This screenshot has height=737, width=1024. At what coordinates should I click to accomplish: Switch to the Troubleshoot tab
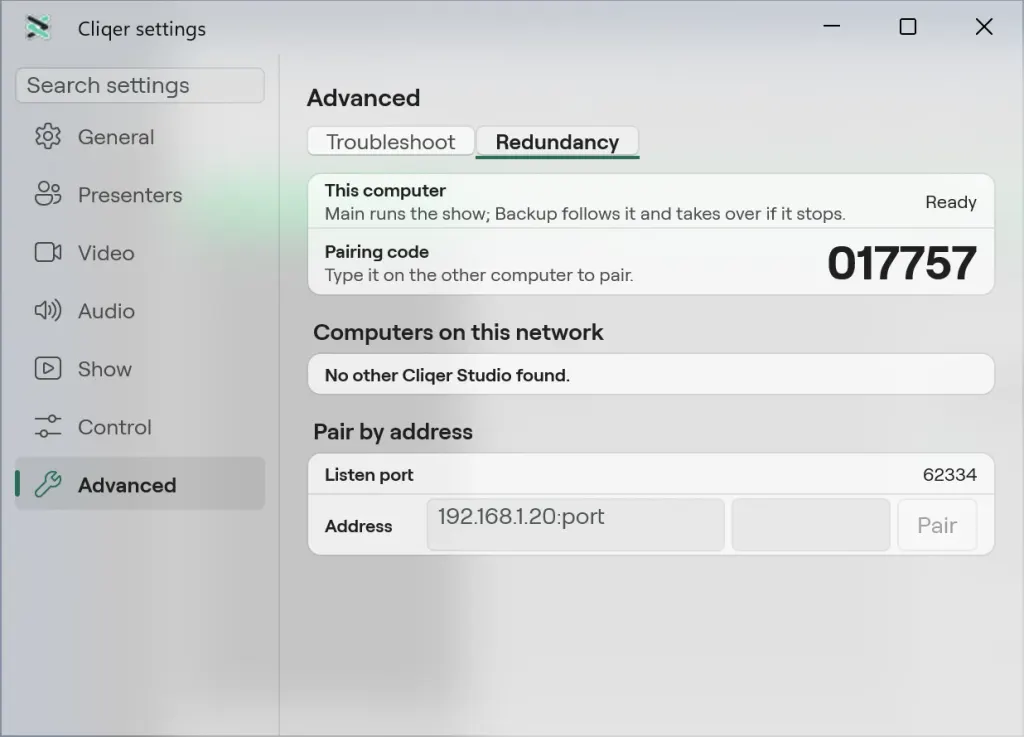click(391, 142)
